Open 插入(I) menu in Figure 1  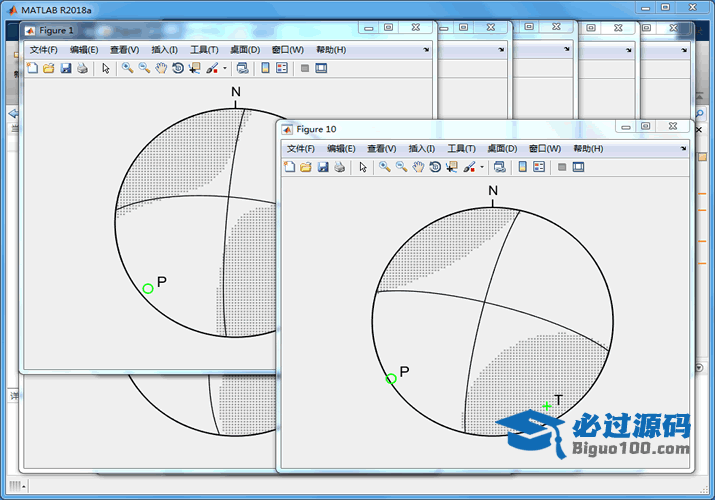point(164,50)
